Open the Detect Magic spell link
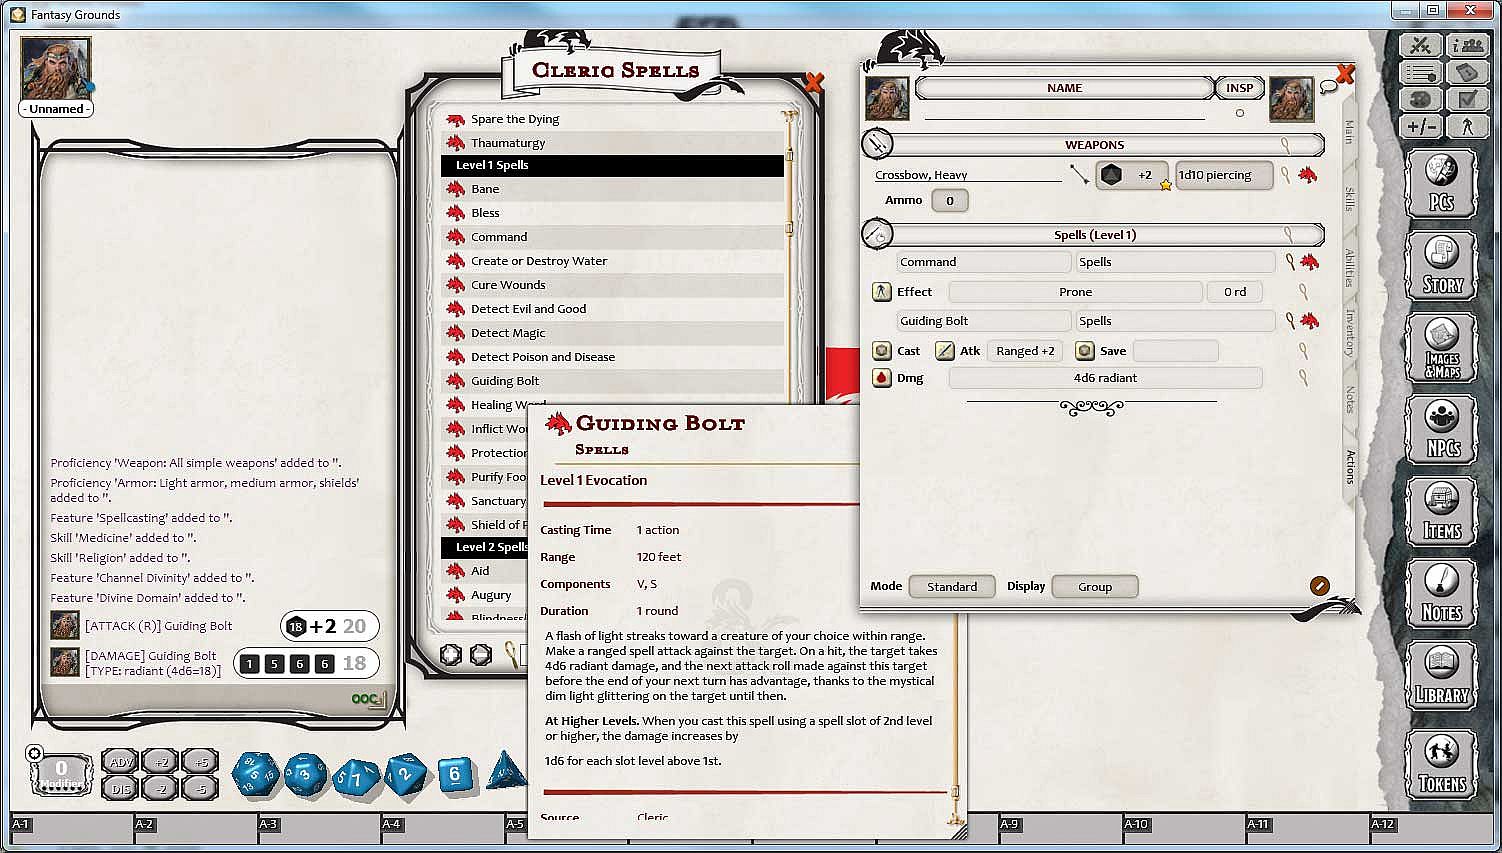Image resolution: width=1502 pixels, height=853 pixels. pos(456,333)
